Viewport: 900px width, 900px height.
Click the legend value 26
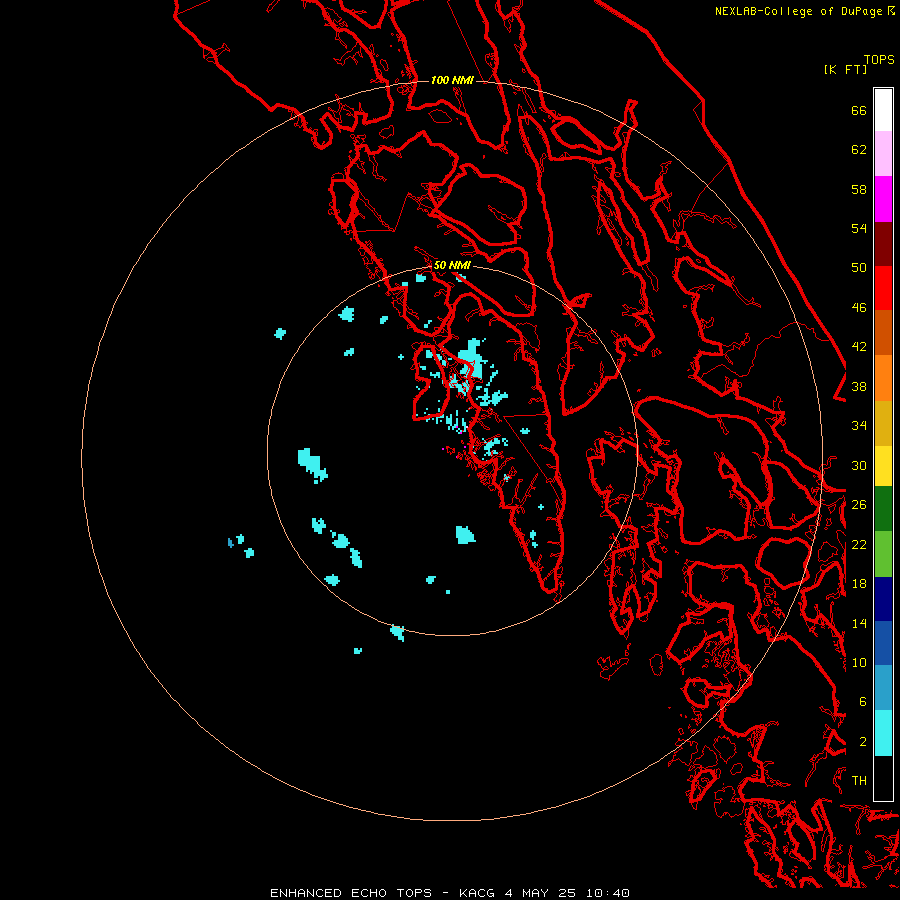859,505
